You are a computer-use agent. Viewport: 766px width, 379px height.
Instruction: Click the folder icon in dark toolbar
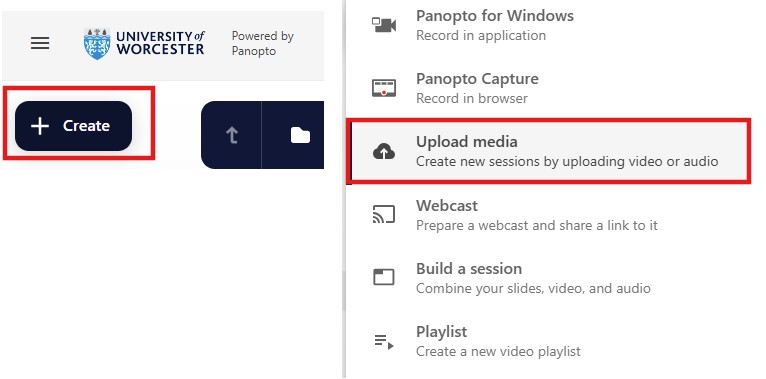point(300,135)
